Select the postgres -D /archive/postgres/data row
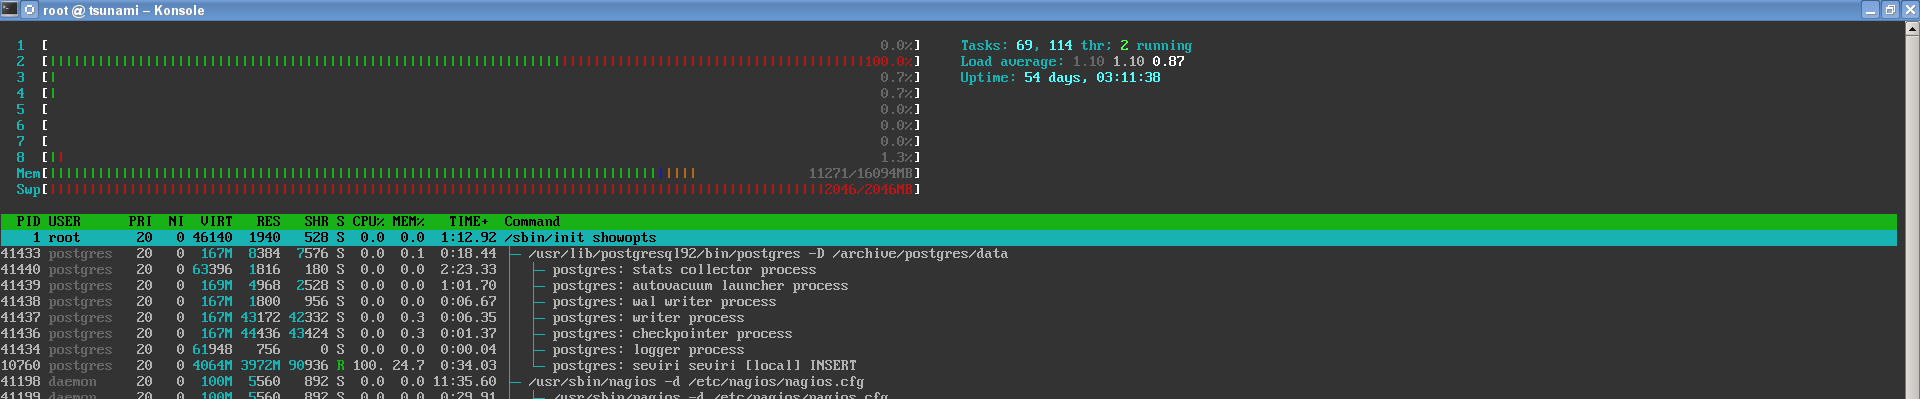 point(948,253)
